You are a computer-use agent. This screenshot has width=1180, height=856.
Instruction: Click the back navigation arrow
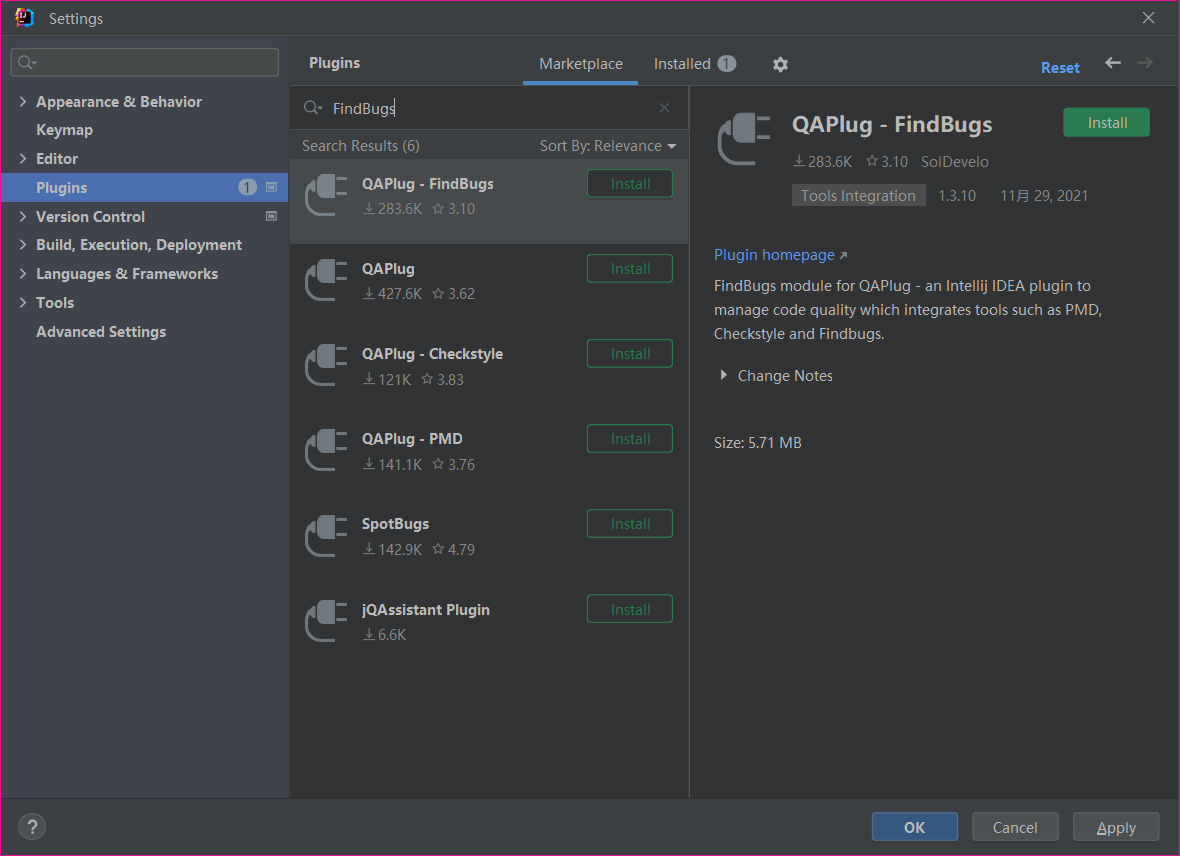click(x=1113, y=63)
